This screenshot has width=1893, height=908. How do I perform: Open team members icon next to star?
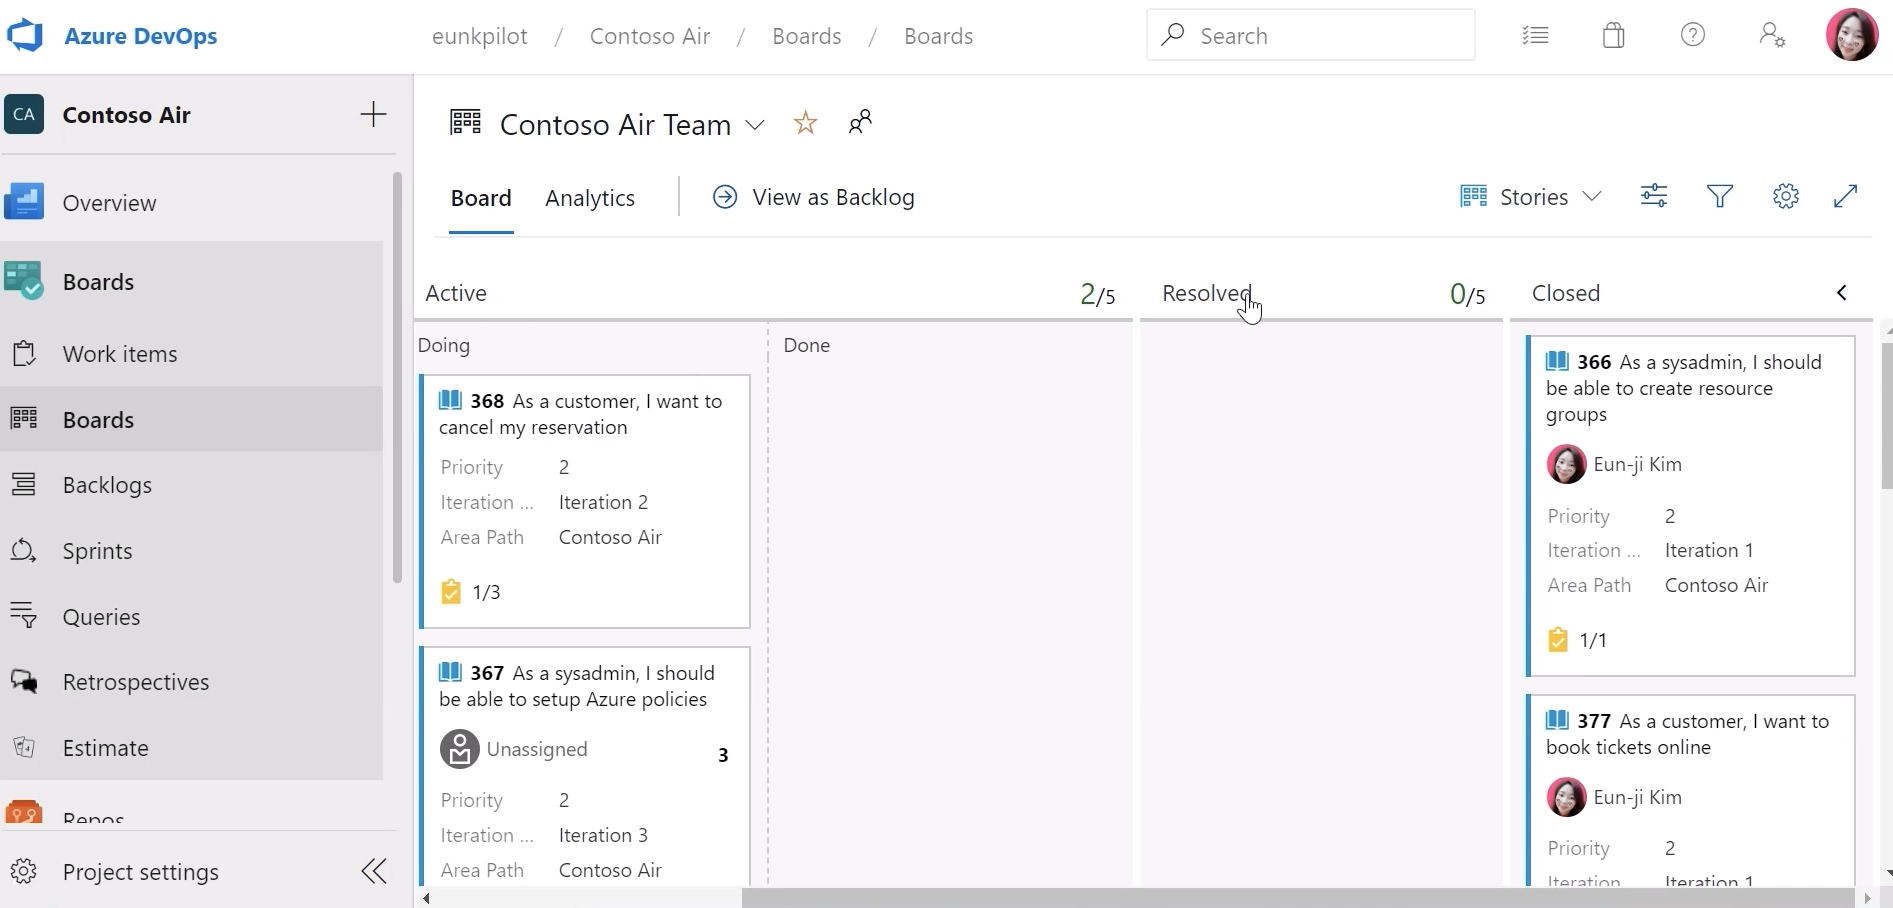860,122
